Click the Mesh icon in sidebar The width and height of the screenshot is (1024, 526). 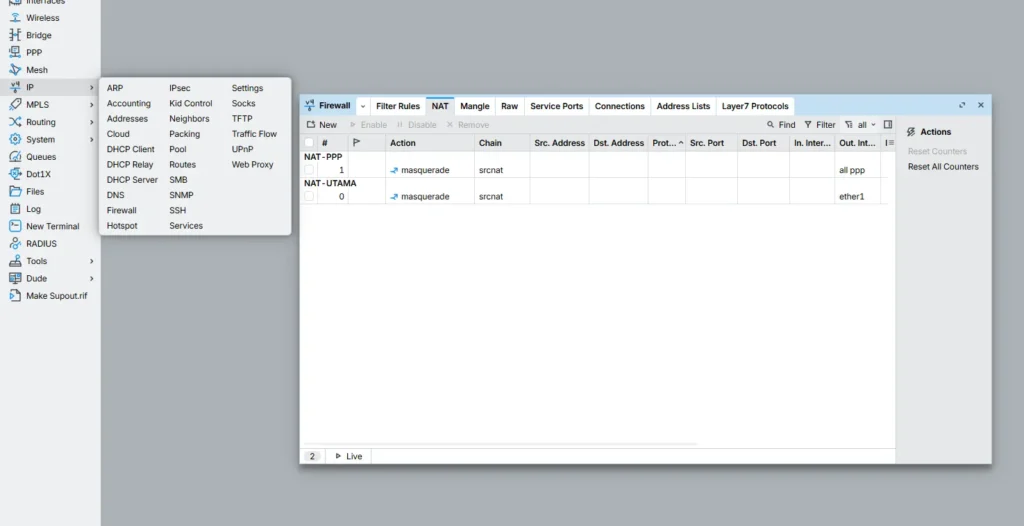[15, 70]
